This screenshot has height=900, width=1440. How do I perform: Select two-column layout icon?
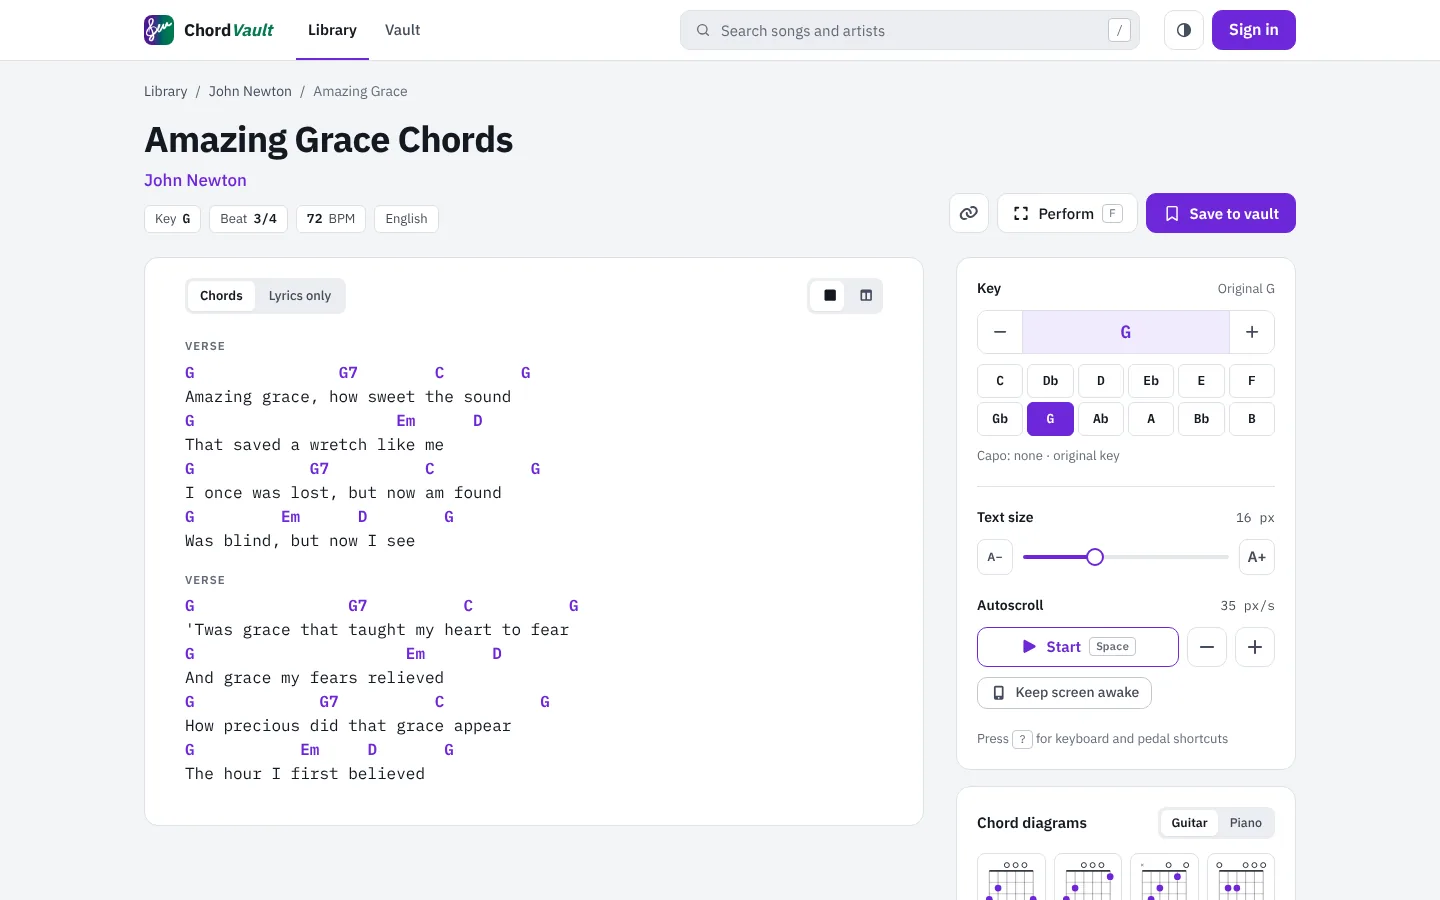866,296
